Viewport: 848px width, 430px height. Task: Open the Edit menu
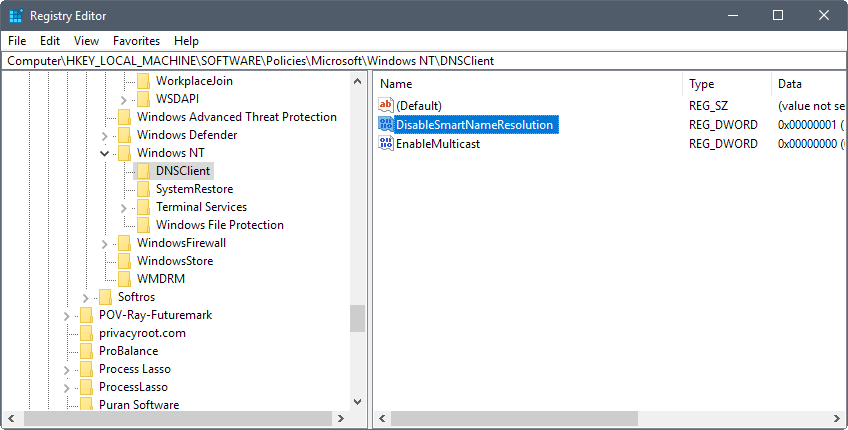(x=50, y=41)
